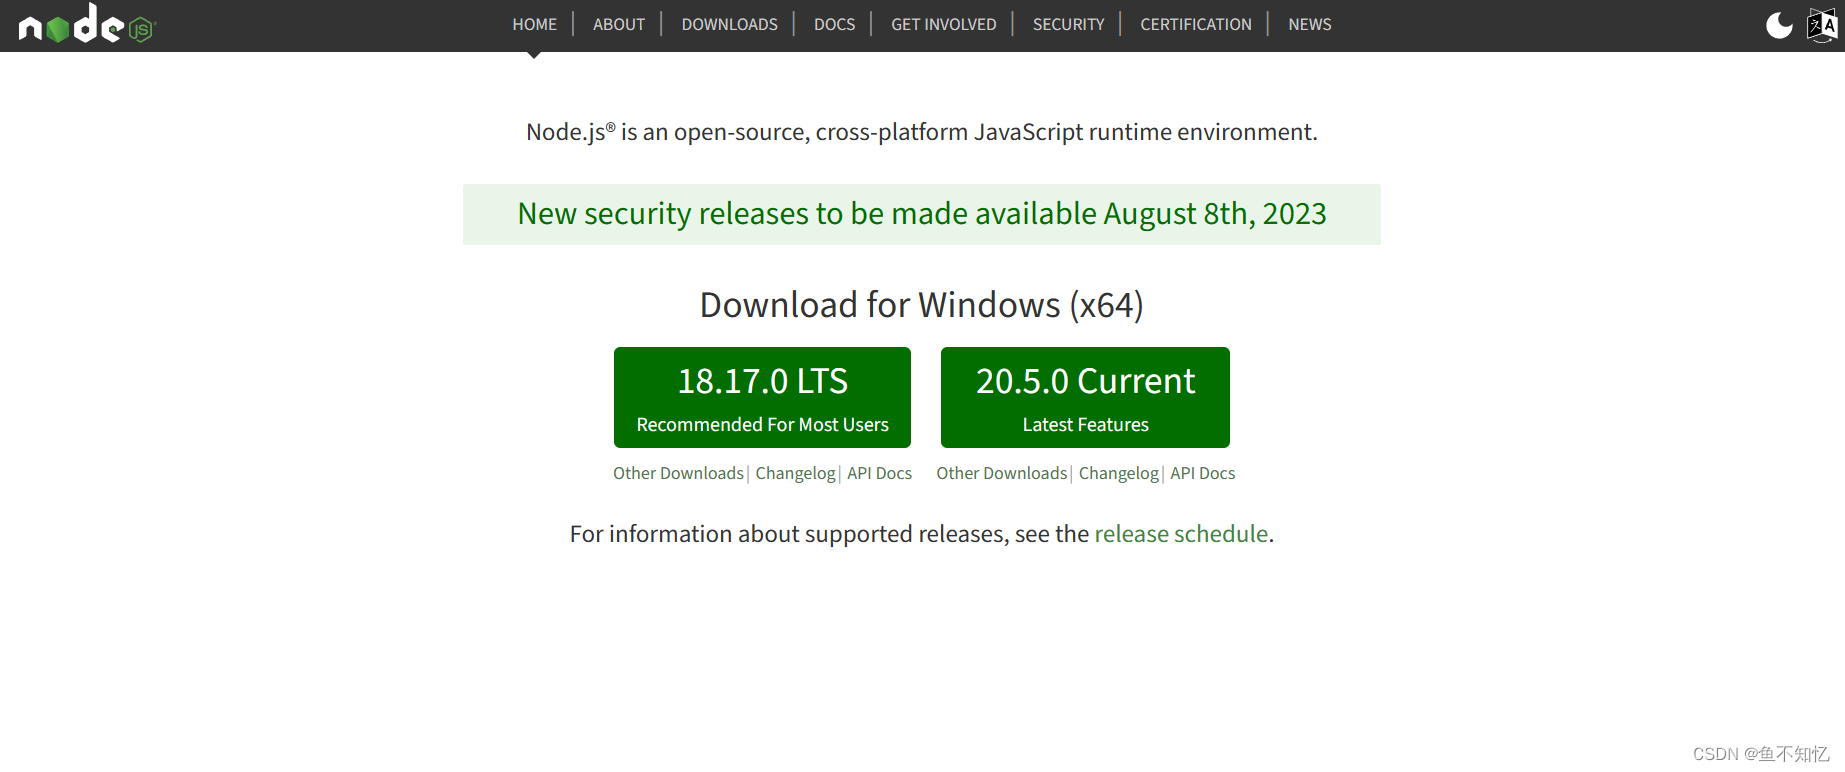Open Changelog under the LTS button
Viewport: 1845px width, 772px height.
point(795,473)
